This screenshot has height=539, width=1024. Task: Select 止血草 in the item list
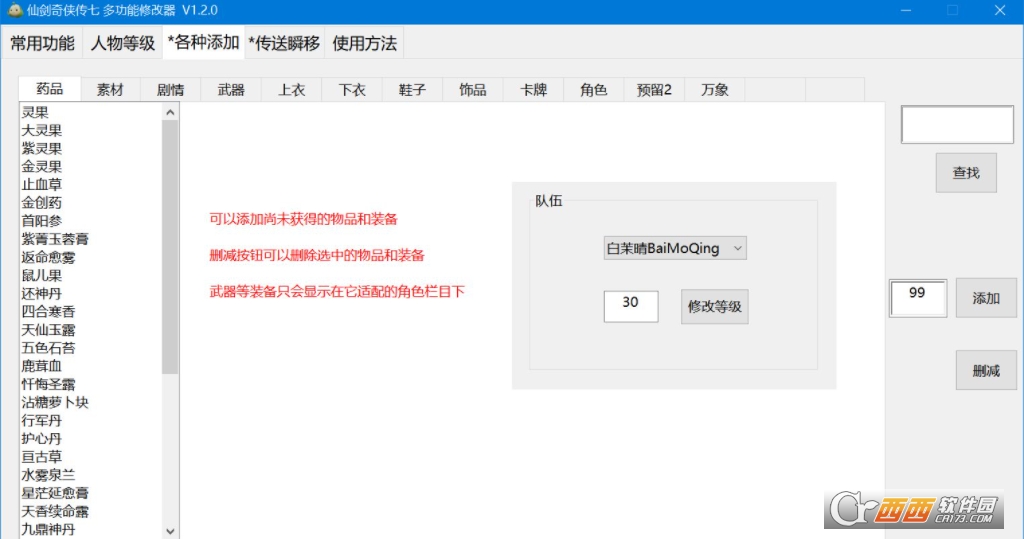point(42,185)
